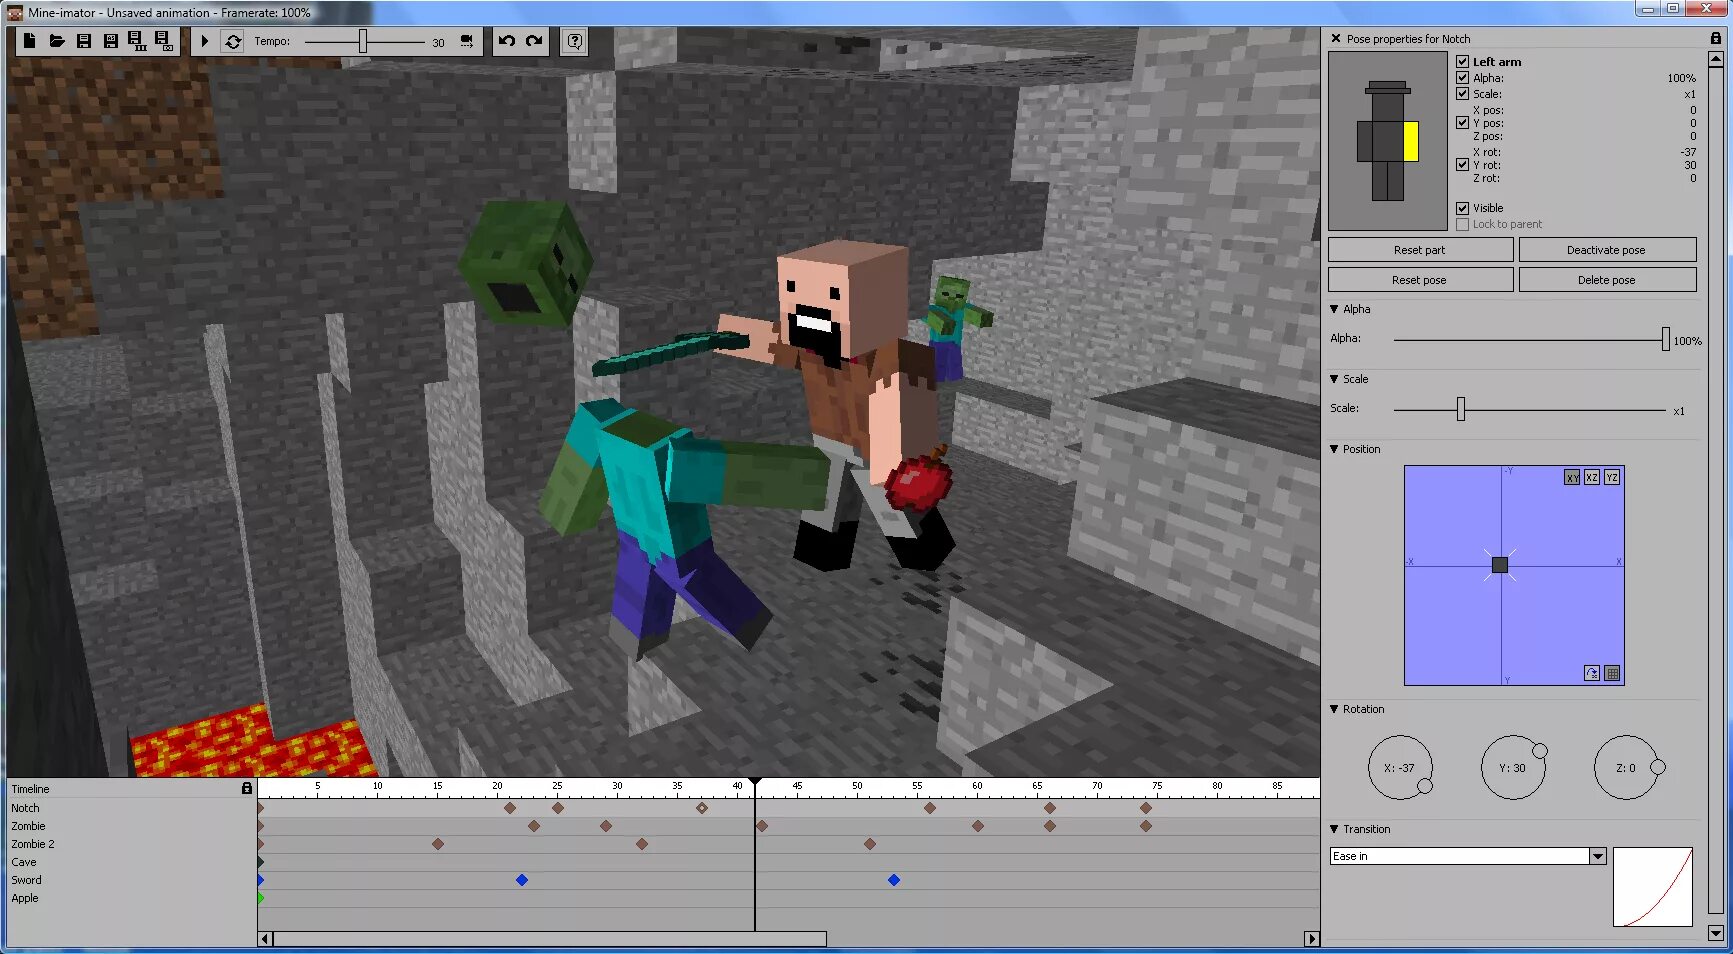Uncheck the Visible checkbox
1733x954 pixels.
click(x=1462, y=208)
